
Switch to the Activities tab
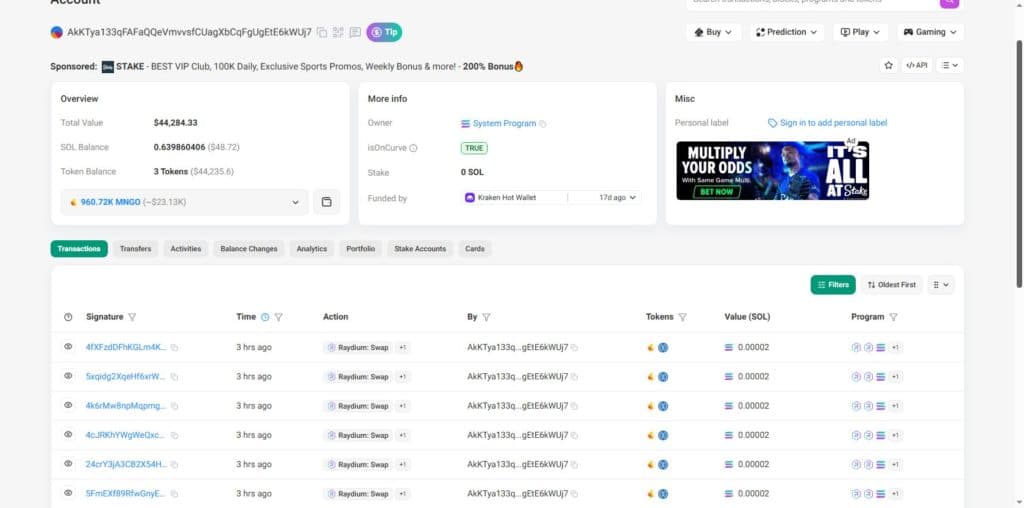185,249
